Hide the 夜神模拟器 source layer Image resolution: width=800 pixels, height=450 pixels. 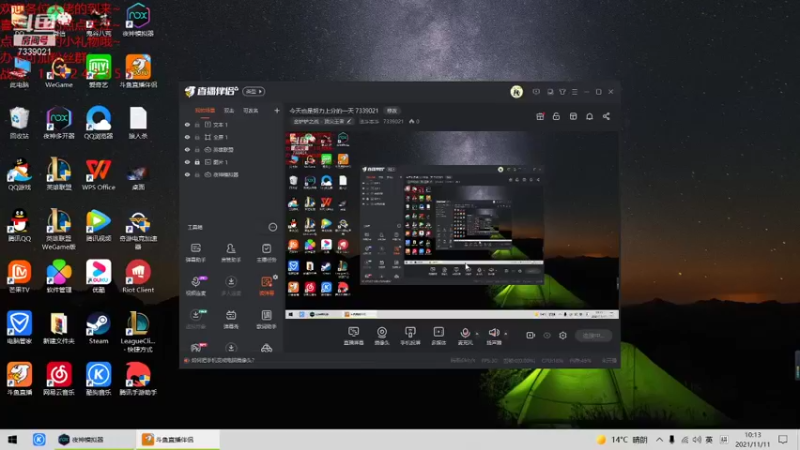(x=187, y=174)
